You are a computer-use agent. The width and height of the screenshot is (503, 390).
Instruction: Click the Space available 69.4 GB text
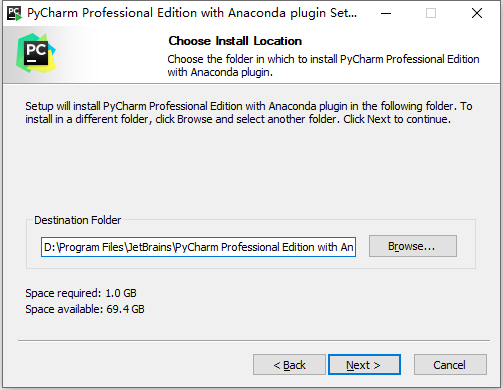point(85,309)
